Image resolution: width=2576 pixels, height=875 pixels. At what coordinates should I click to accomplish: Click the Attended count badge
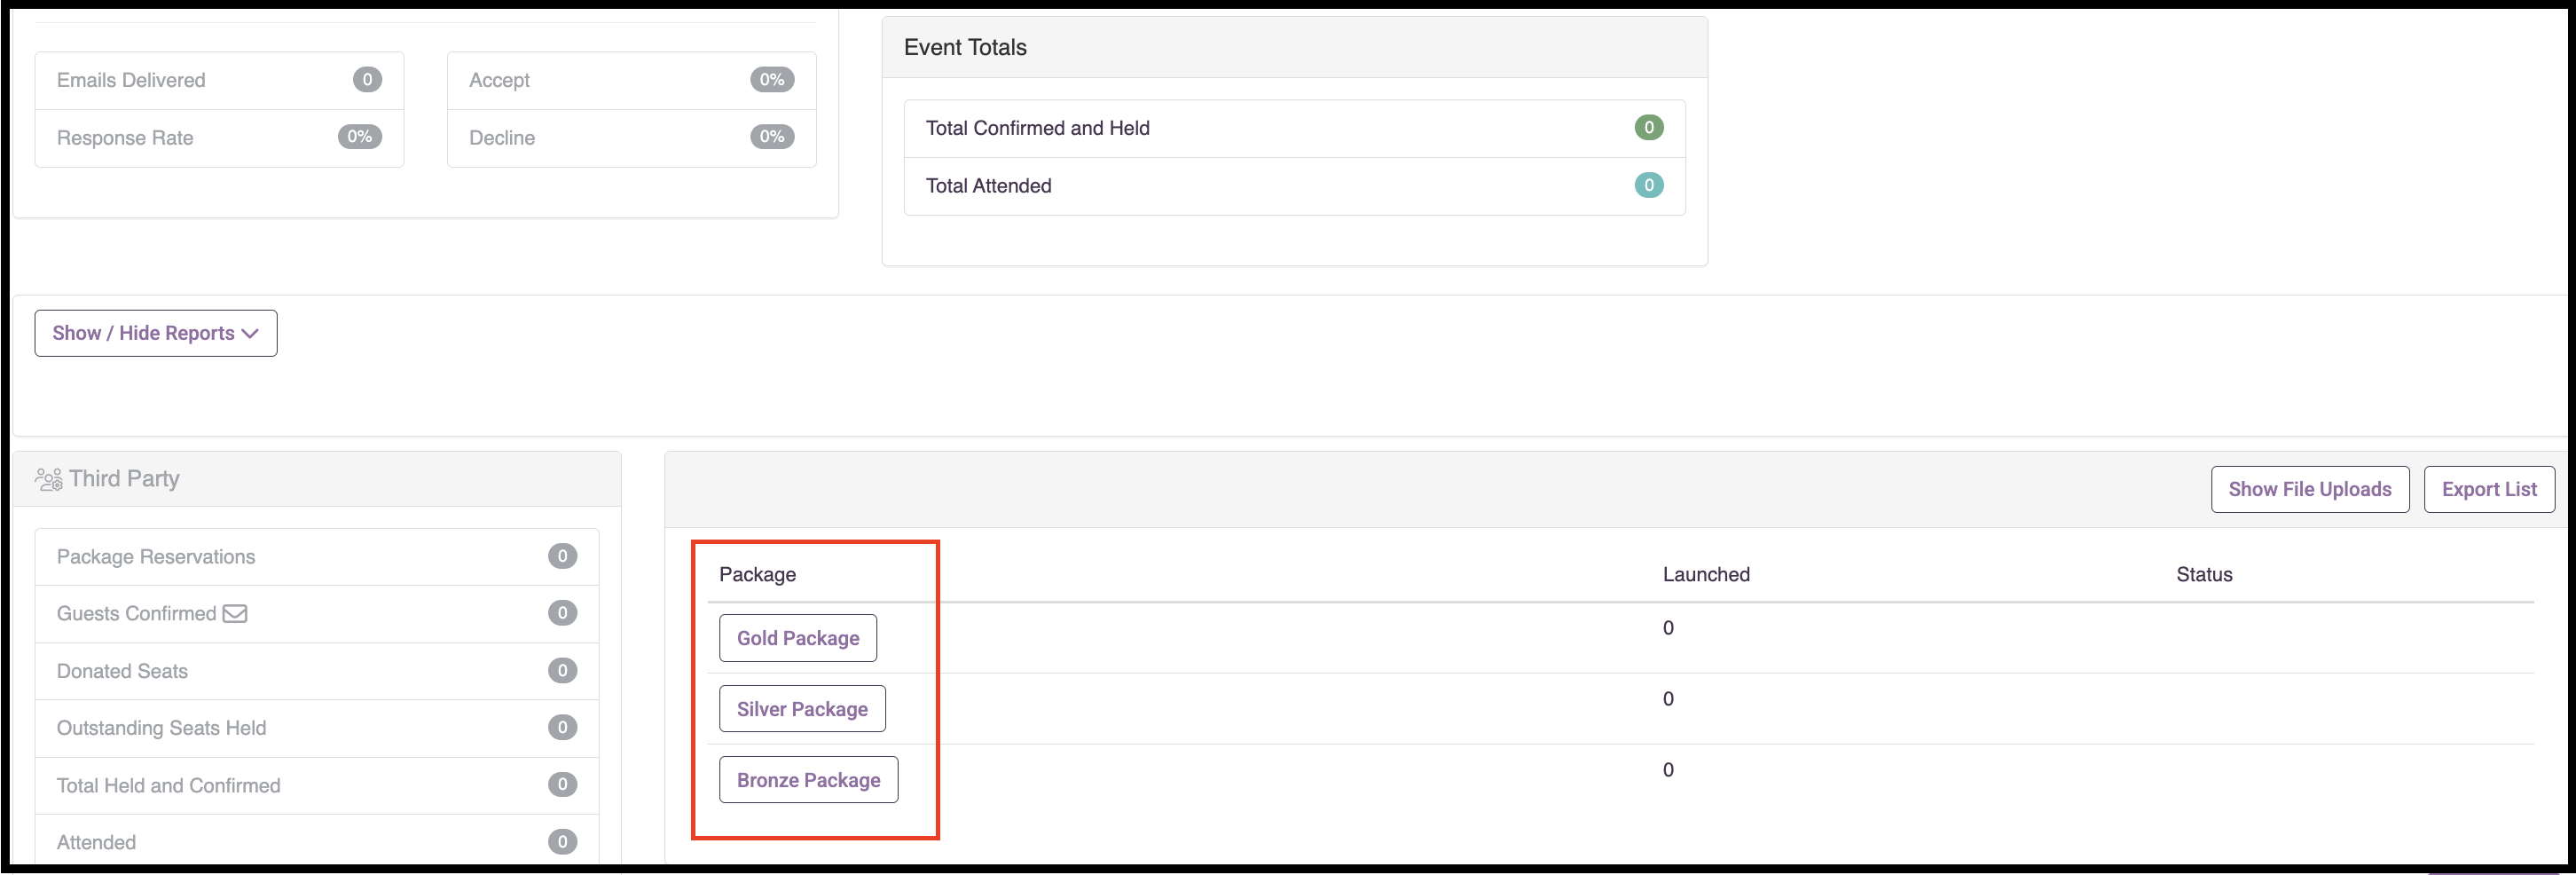[x=562, y=842]
